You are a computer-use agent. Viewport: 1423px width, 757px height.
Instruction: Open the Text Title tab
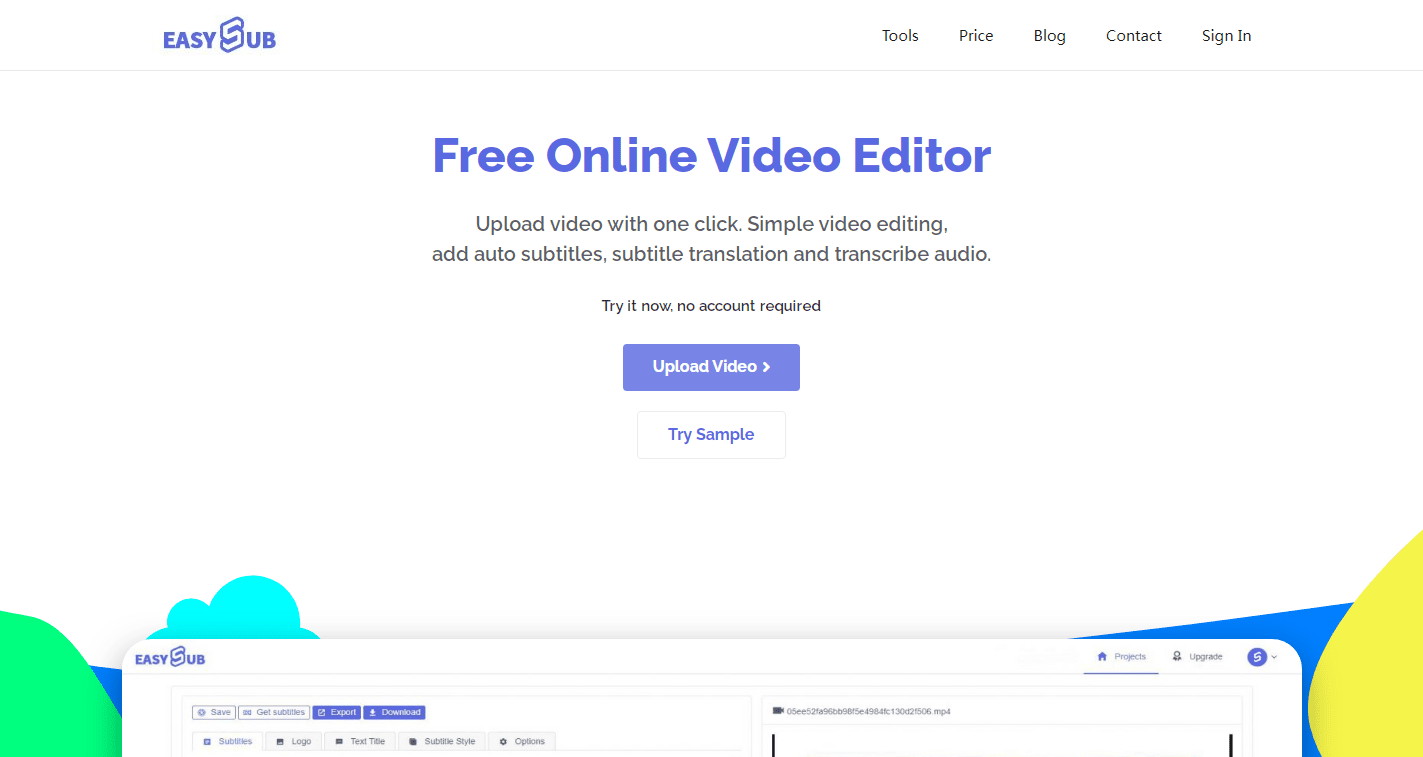coord(360,741)
